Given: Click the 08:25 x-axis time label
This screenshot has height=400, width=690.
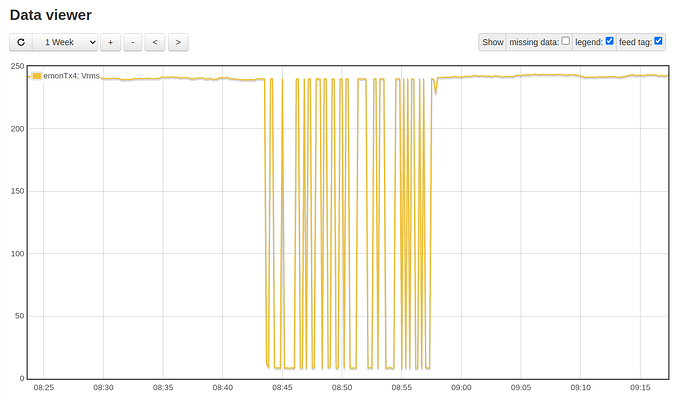Looking at the screenshot, I should coord(44,388).
